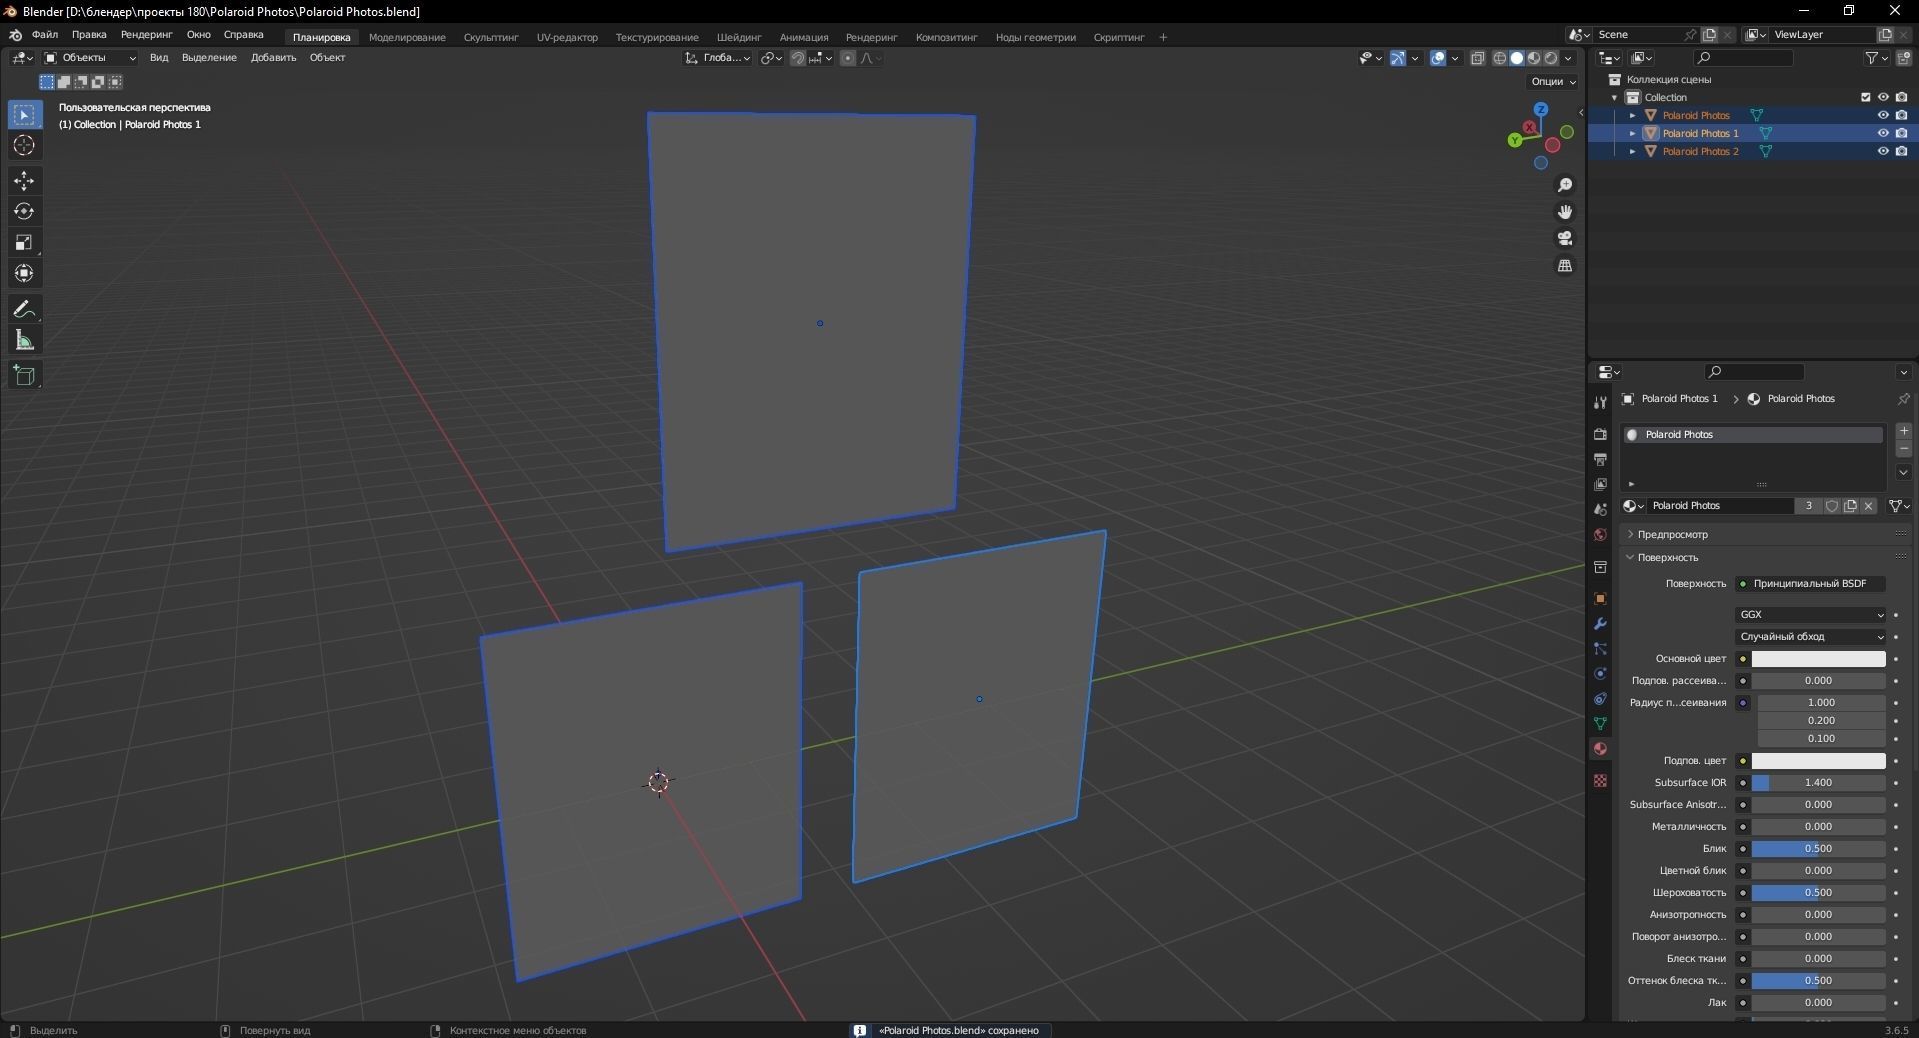Viewport: 1919px width, 1038px height.
Task: Click the Select Box tool
Action: pos(24,115)
